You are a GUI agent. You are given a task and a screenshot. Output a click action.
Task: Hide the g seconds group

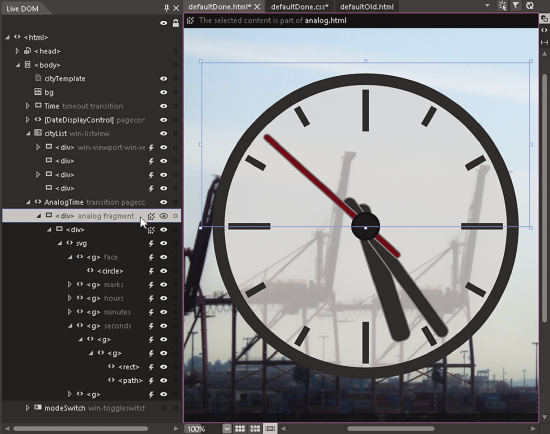[163, 326]
